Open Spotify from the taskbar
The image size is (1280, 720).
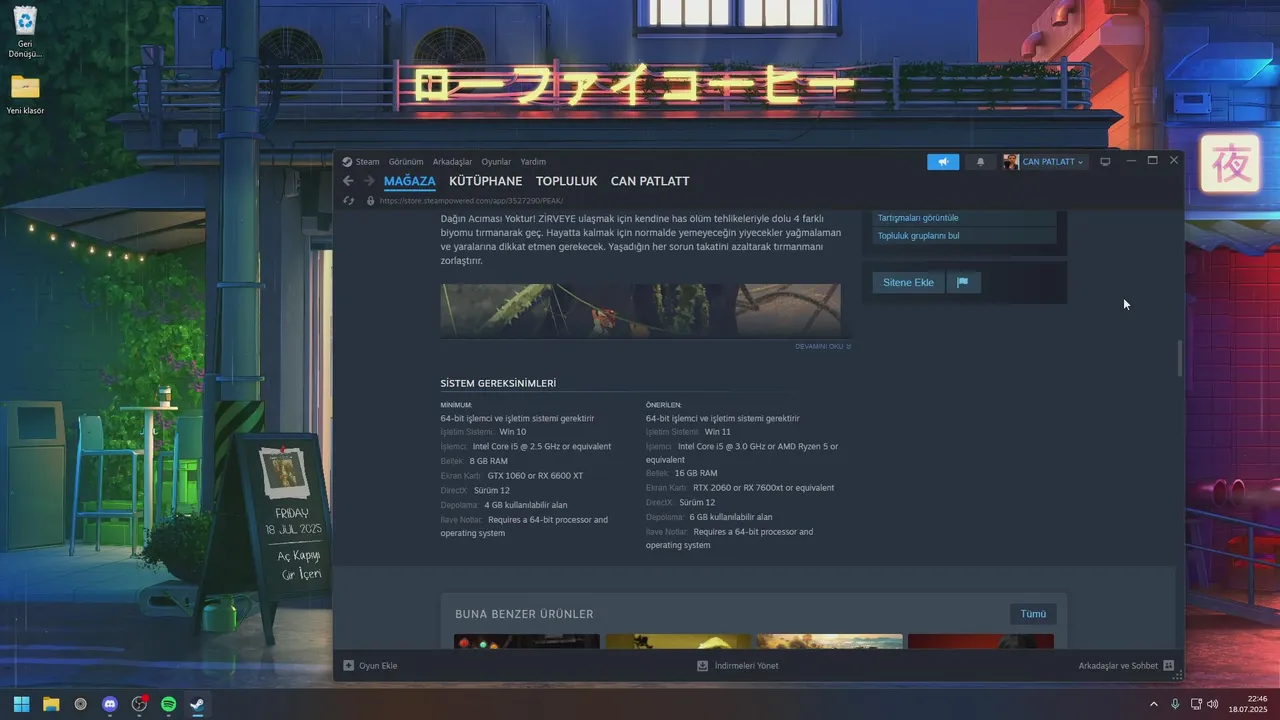(x=169, y=704)
